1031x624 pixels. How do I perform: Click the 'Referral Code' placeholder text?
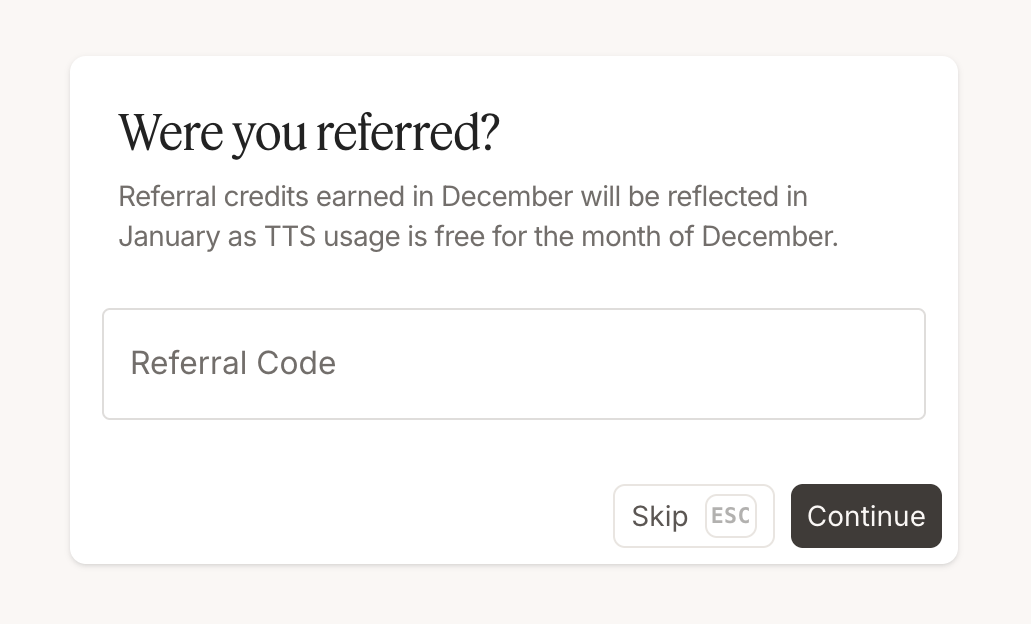(233, 363)
